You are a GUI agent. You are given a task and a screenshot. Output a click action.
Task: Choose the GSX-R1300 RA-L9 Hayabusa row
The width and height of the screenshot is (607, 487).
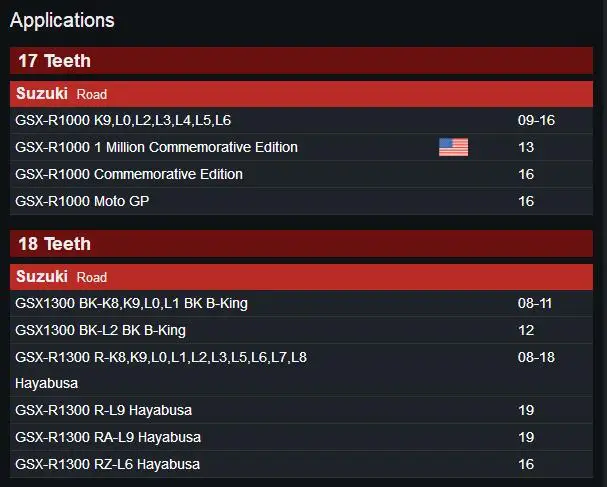pos(301,437)
